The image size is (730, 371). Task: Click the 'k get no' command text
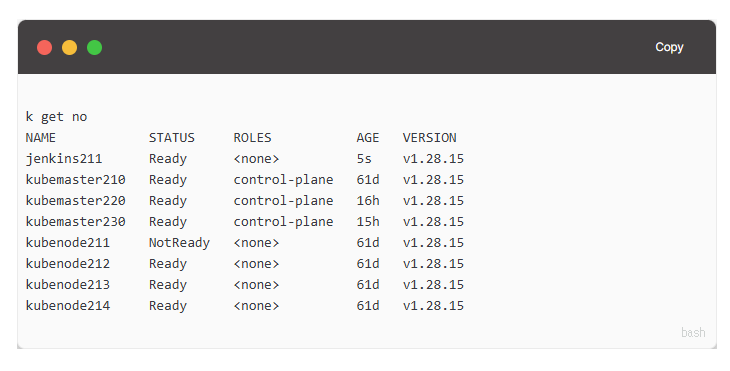click(56, 117)
